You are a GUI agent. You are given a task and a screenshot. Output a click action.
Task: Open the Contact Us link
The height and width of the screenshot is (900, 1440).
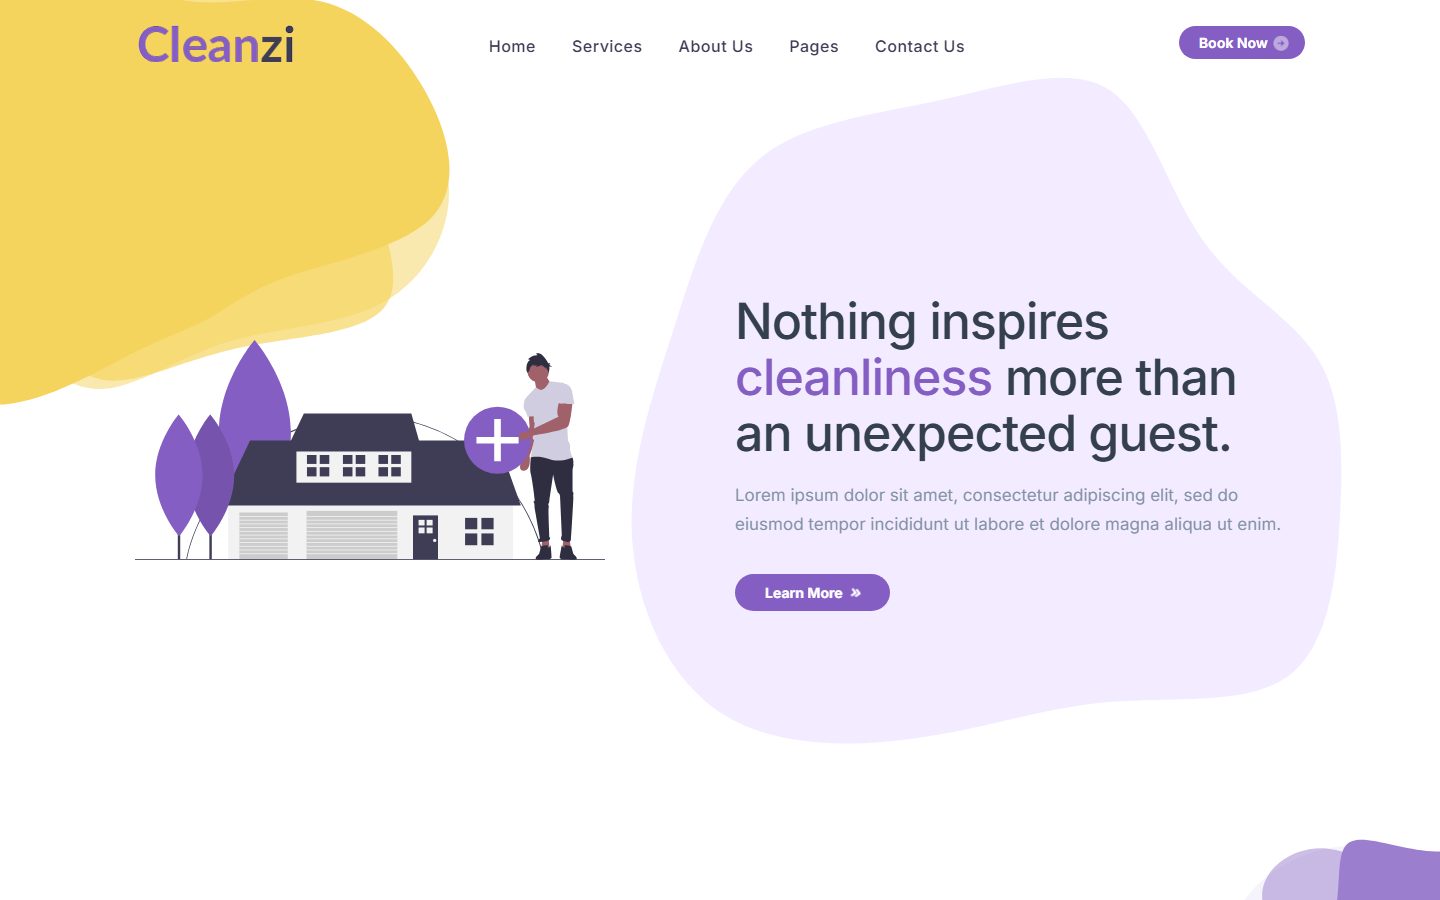click(920, 46)
